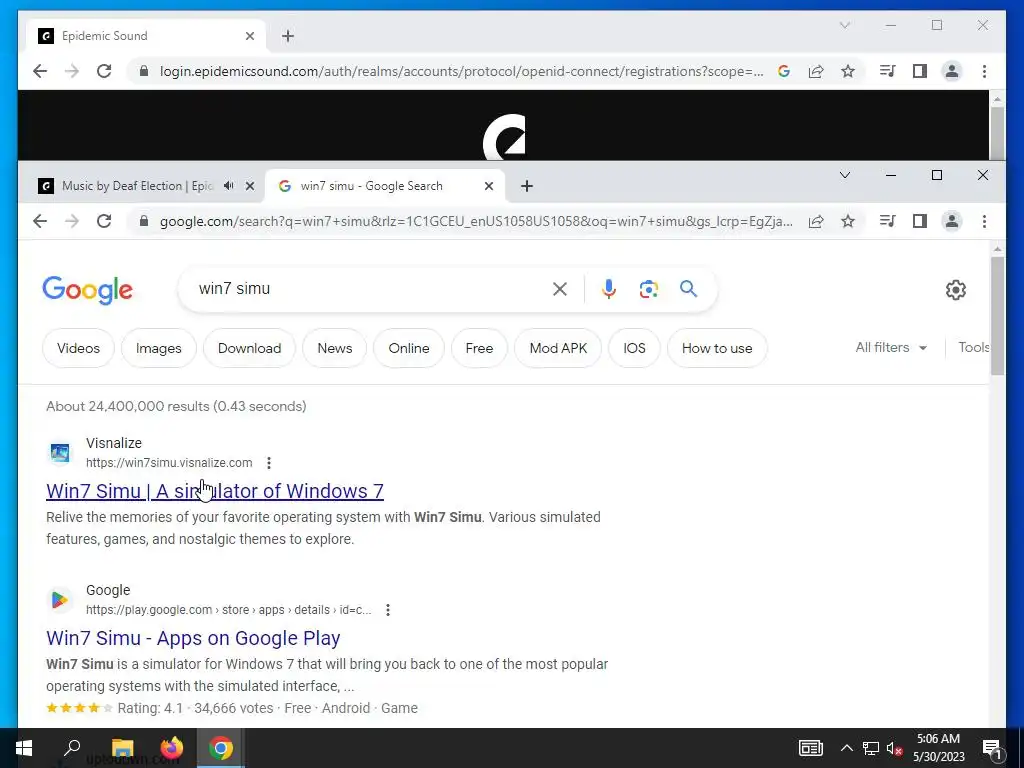Screen dimensions: 1024x768
Task: Open media controls icon in Google Search window
Action: pos(888,221)
